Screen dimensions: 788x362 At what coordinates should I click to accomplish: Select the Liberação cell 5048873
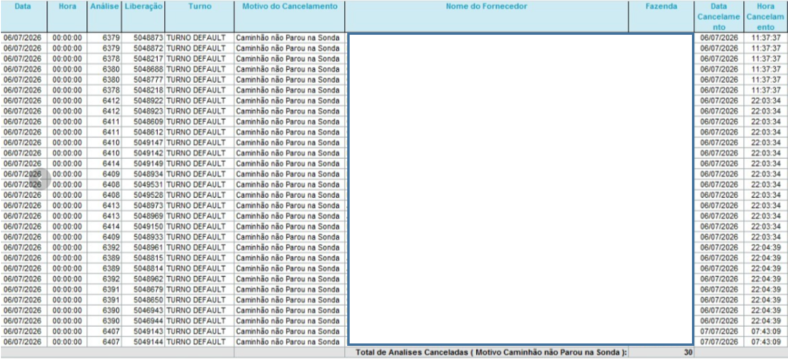(x=143, y=38)
